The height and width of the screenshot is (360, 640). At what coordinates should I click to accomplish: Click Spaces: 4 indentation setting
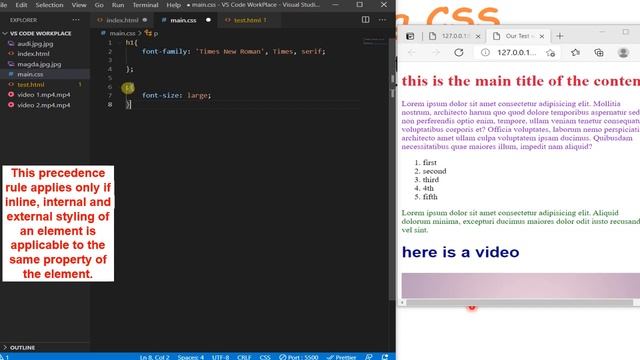190,357
